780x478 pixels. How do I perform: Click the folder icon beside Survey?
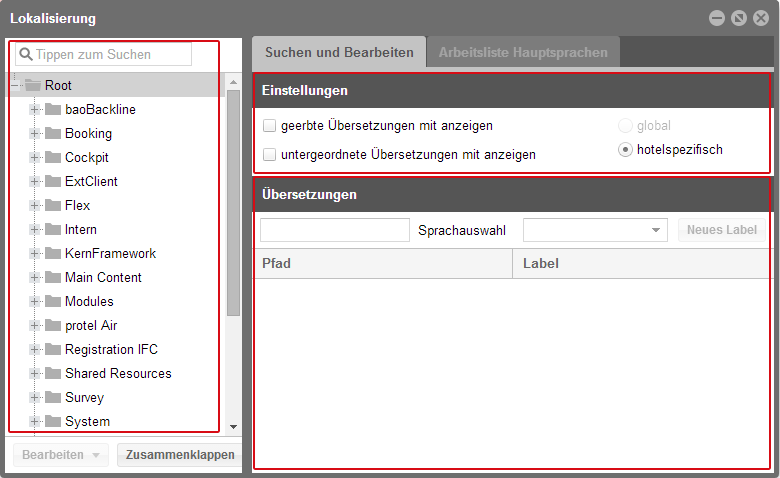coord(53,397)
